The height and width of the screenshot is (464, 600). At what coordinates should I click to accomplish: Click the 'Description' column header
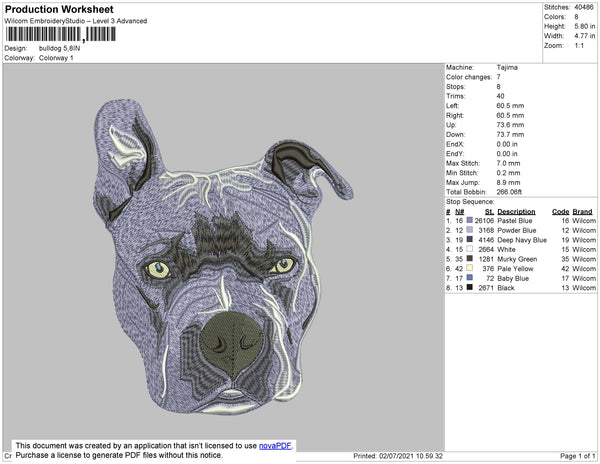[516, 212]
